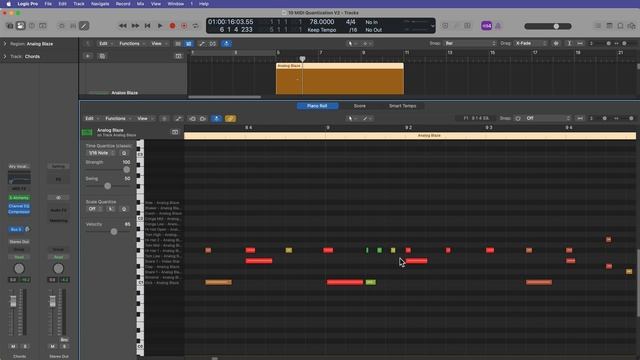This screenshot has width=640, height=360.
Task: Click the Tracks area pointer tool menu
Action: click(352, 43)
